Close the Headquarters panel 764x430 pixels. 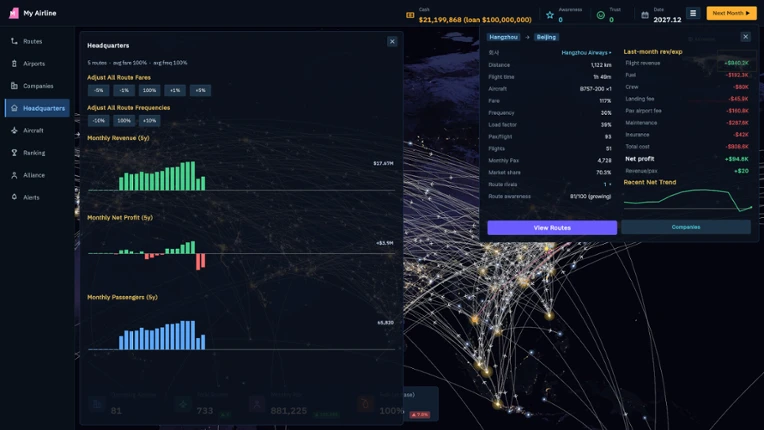[x=392, y=41]
